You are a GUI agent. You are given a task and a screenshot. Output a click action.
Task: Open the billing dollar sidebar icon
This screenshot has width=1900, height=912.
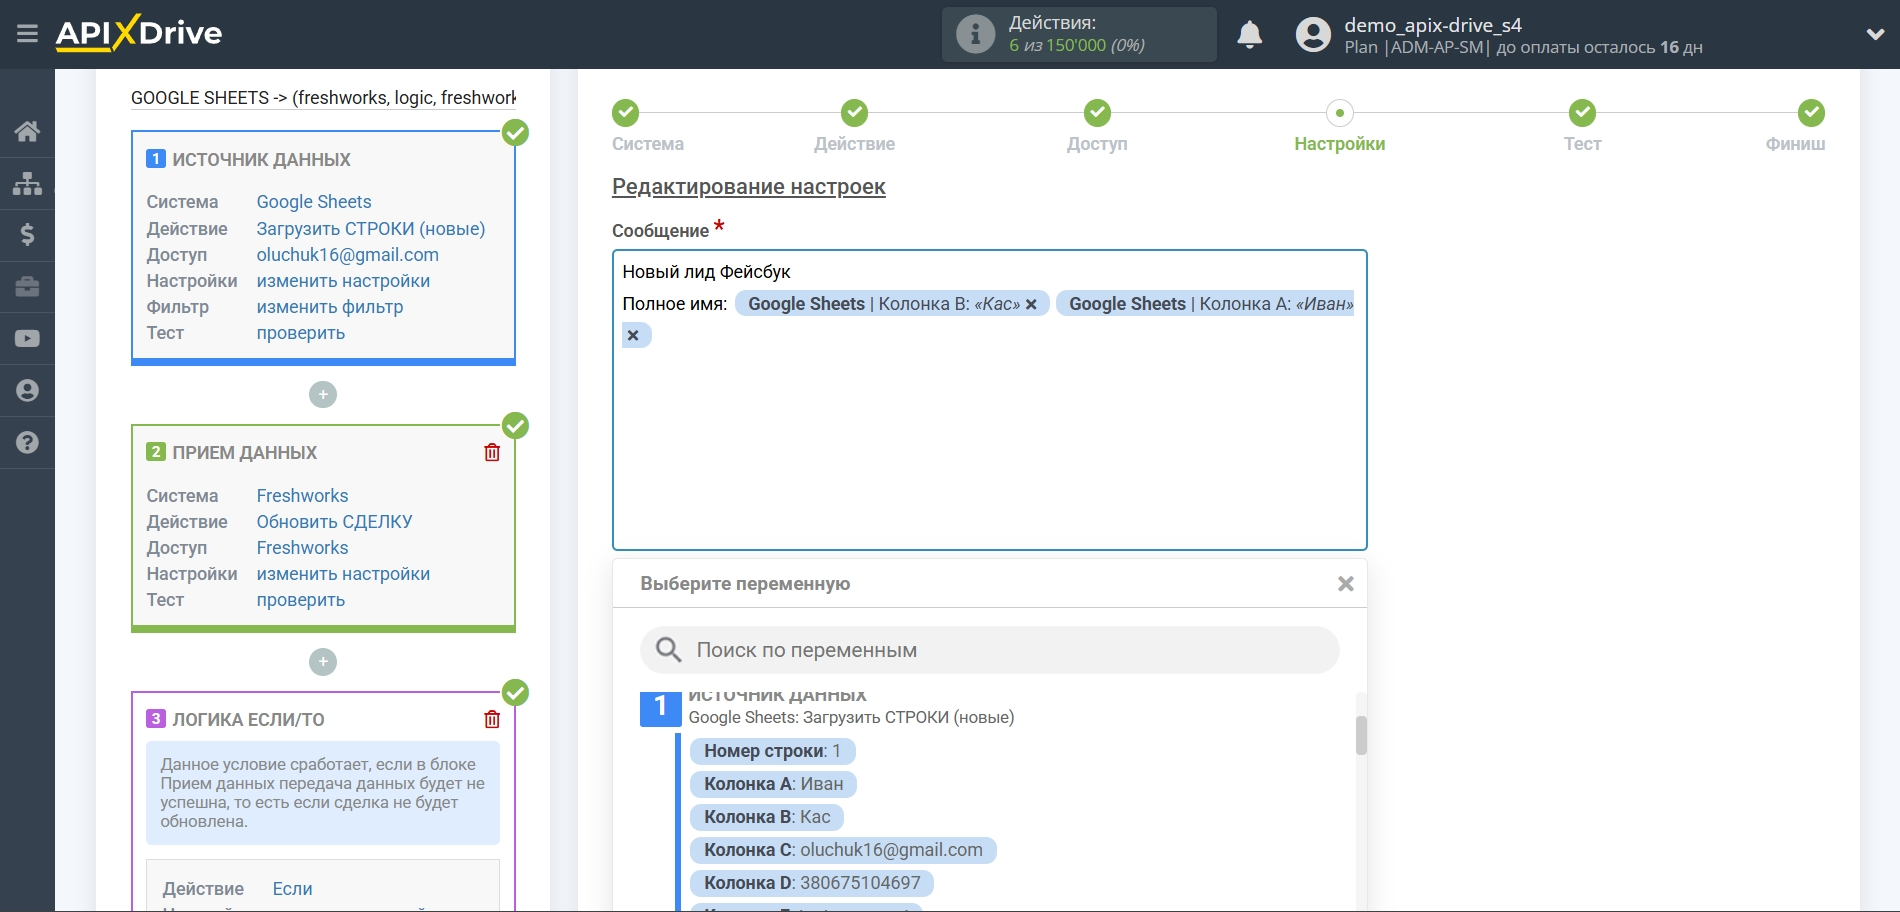[x=27, y=235]
